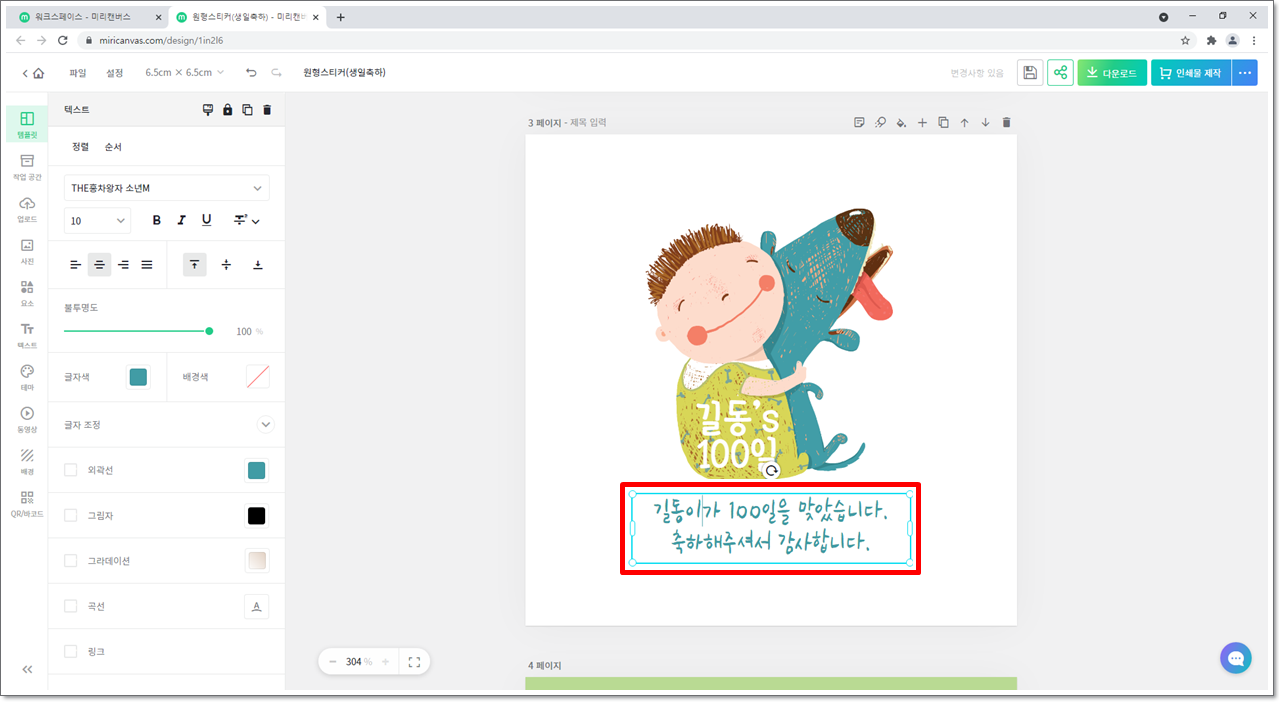Open the font family dropdown
The height and width of the screenshot is (702, 1280).
click(167, 188)
